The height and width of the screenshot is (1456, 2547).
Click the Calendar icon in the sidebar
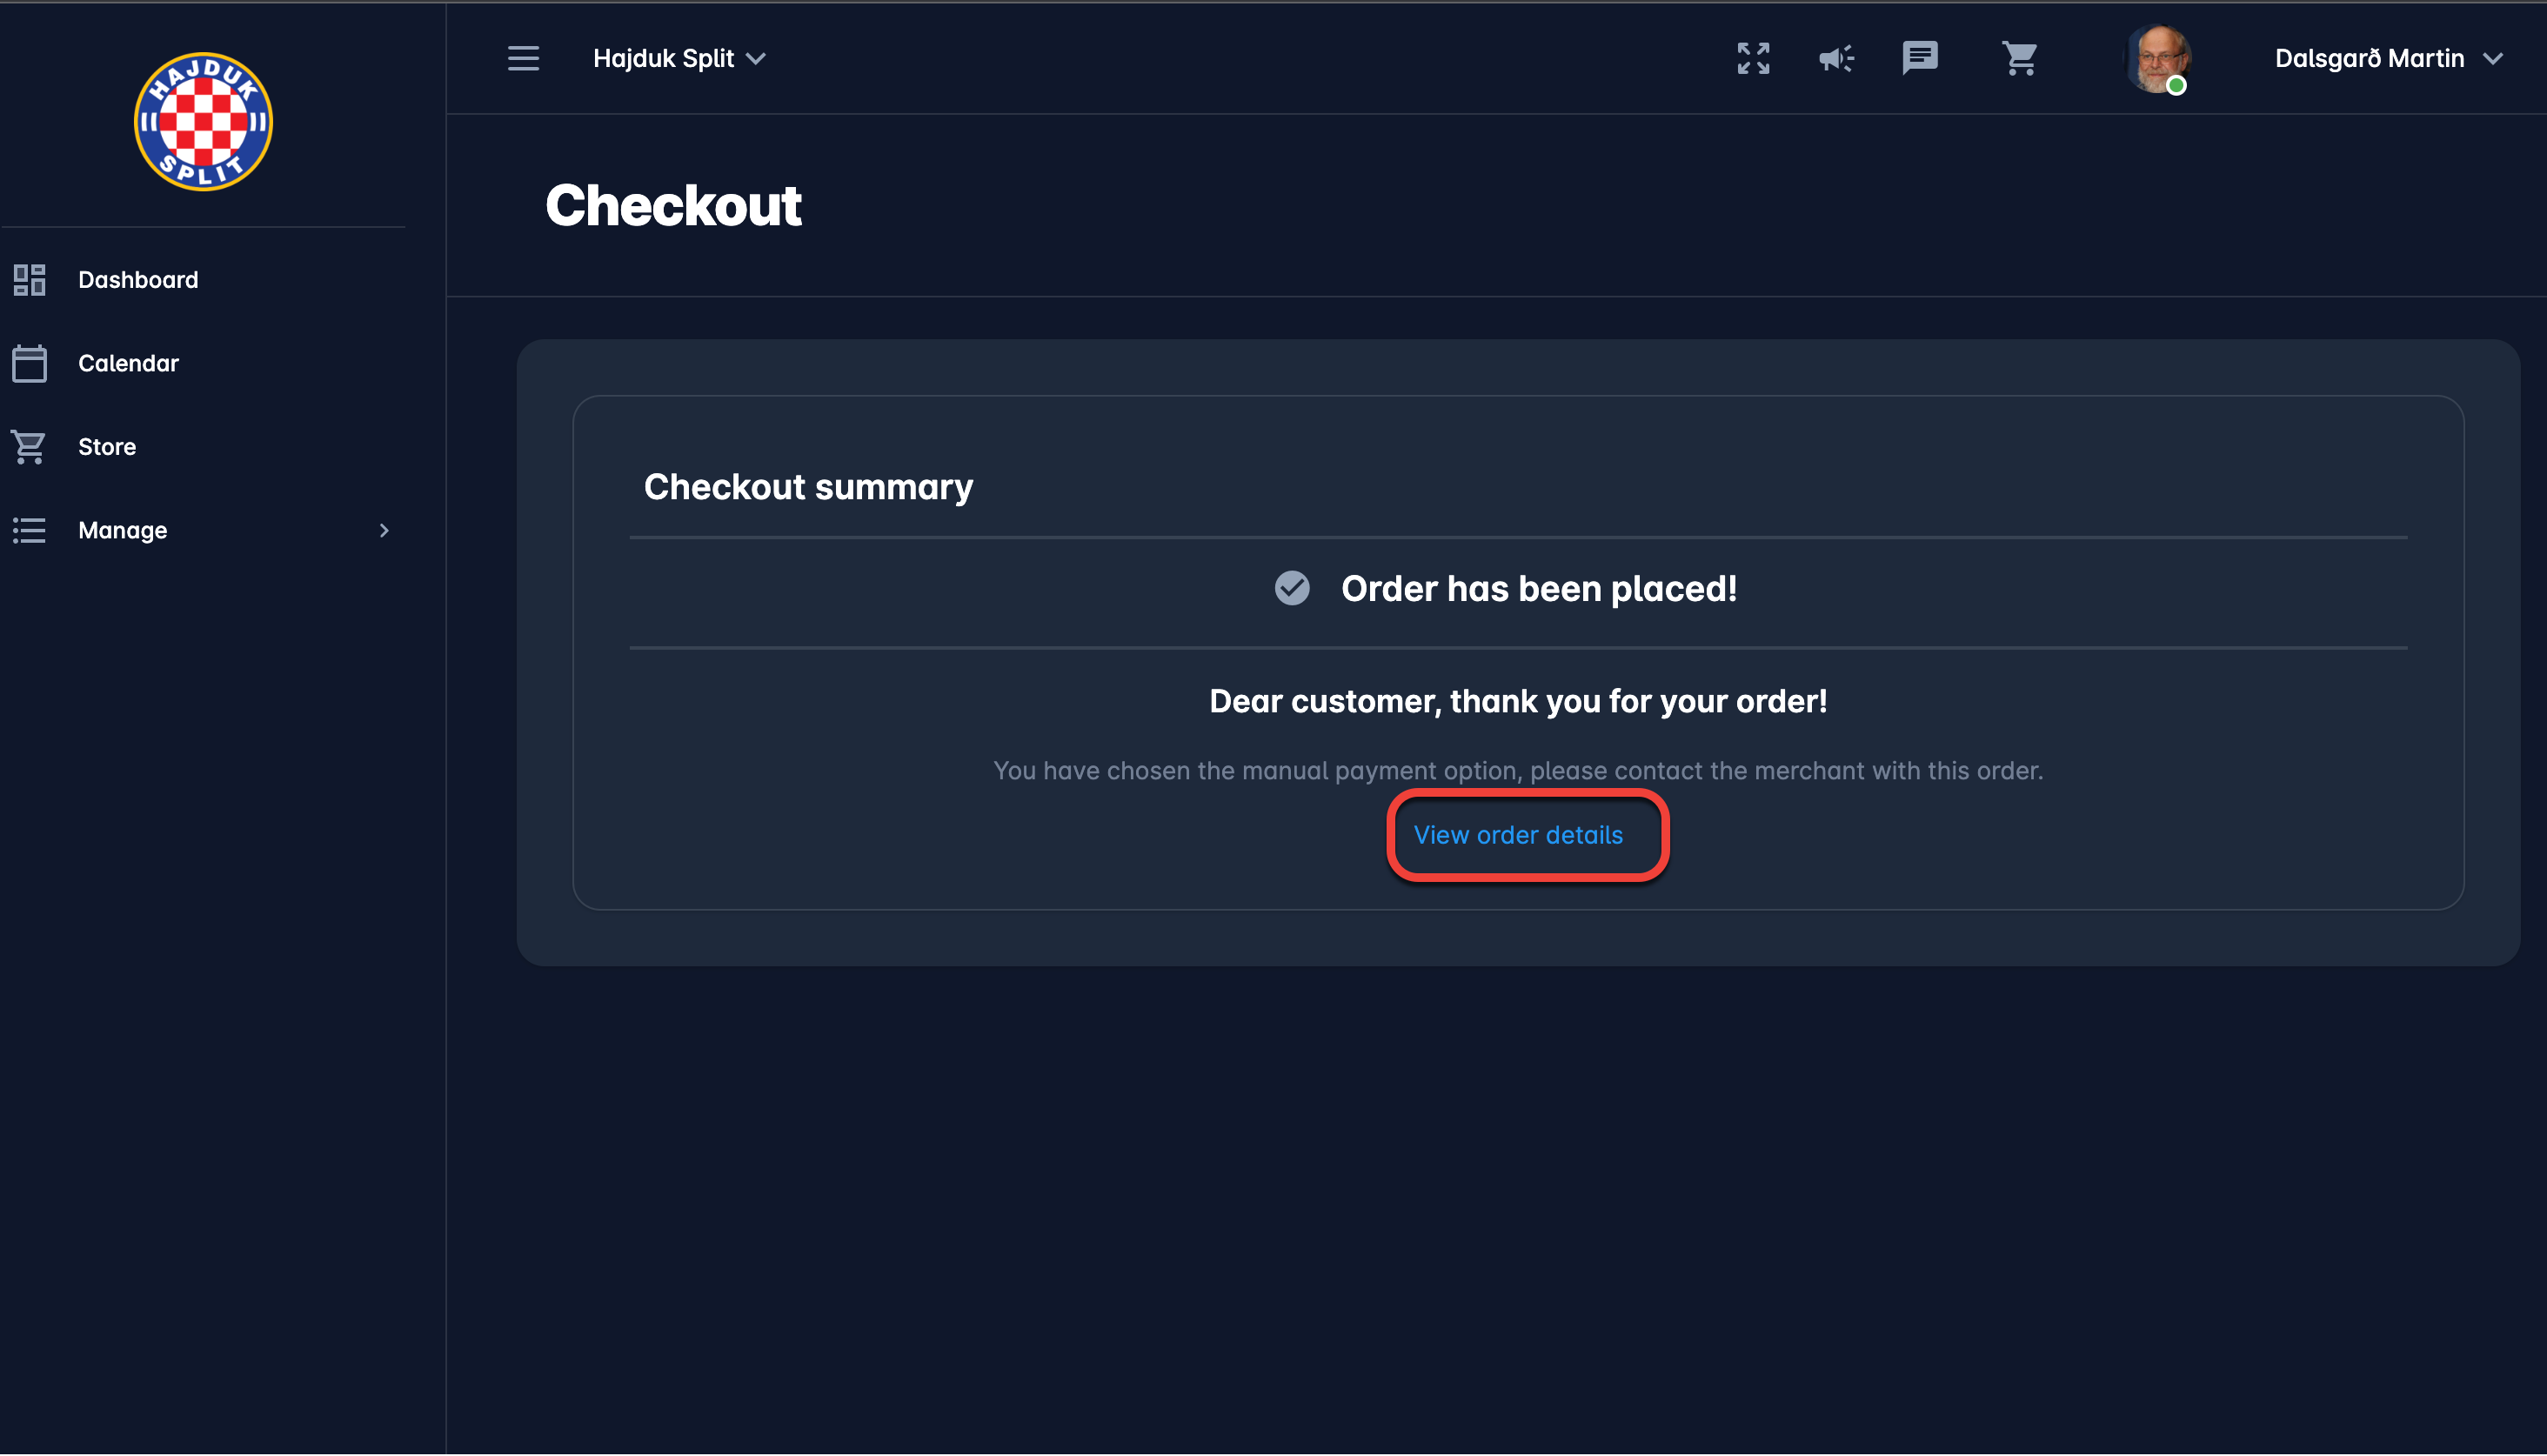click(x=29, y=364)
